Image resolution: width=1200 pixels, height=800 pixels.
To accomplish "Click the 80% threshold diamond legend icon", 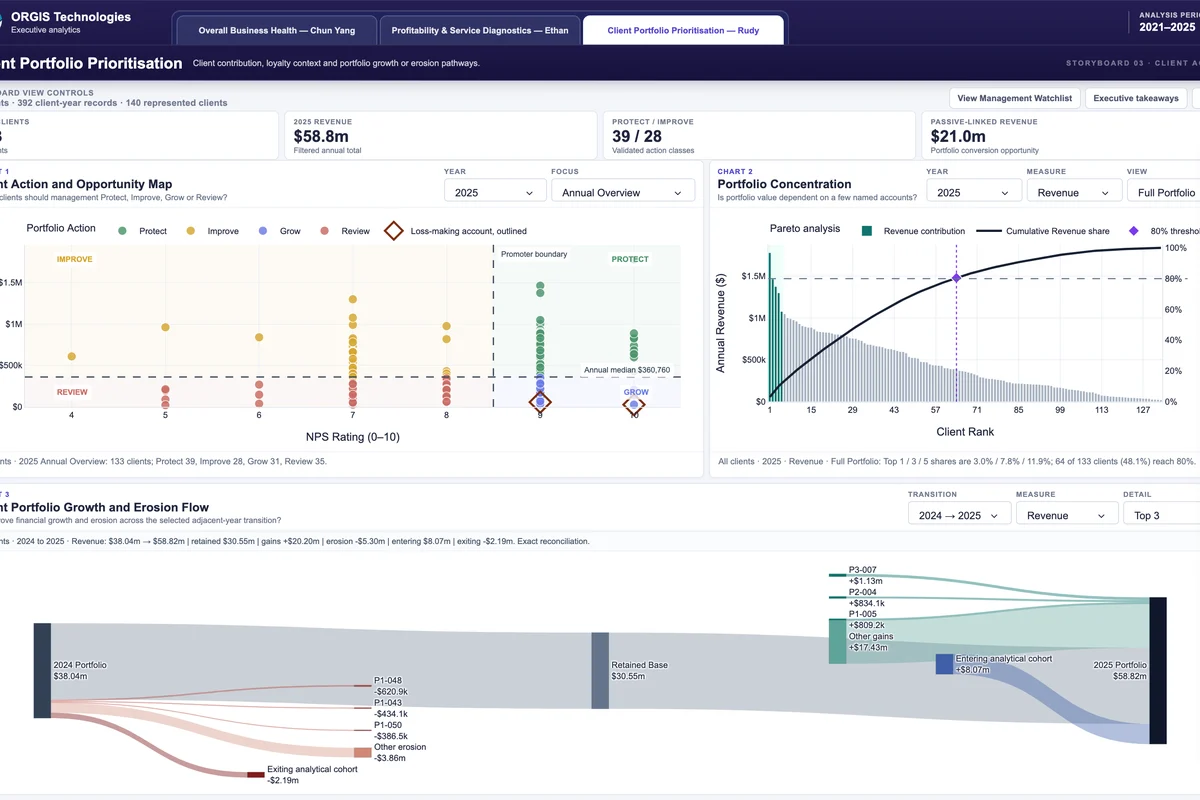I will (1133, 231).
